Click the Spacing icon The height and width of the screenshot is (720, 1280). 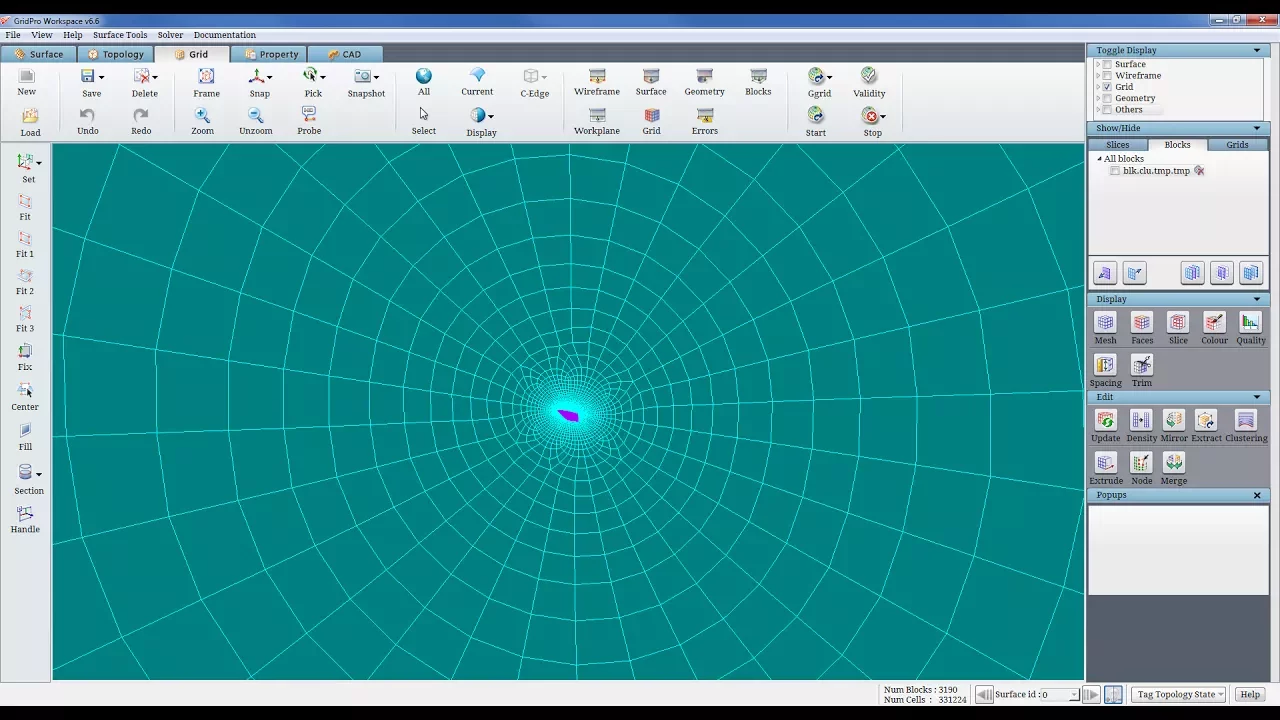(x=1105, y=365)
